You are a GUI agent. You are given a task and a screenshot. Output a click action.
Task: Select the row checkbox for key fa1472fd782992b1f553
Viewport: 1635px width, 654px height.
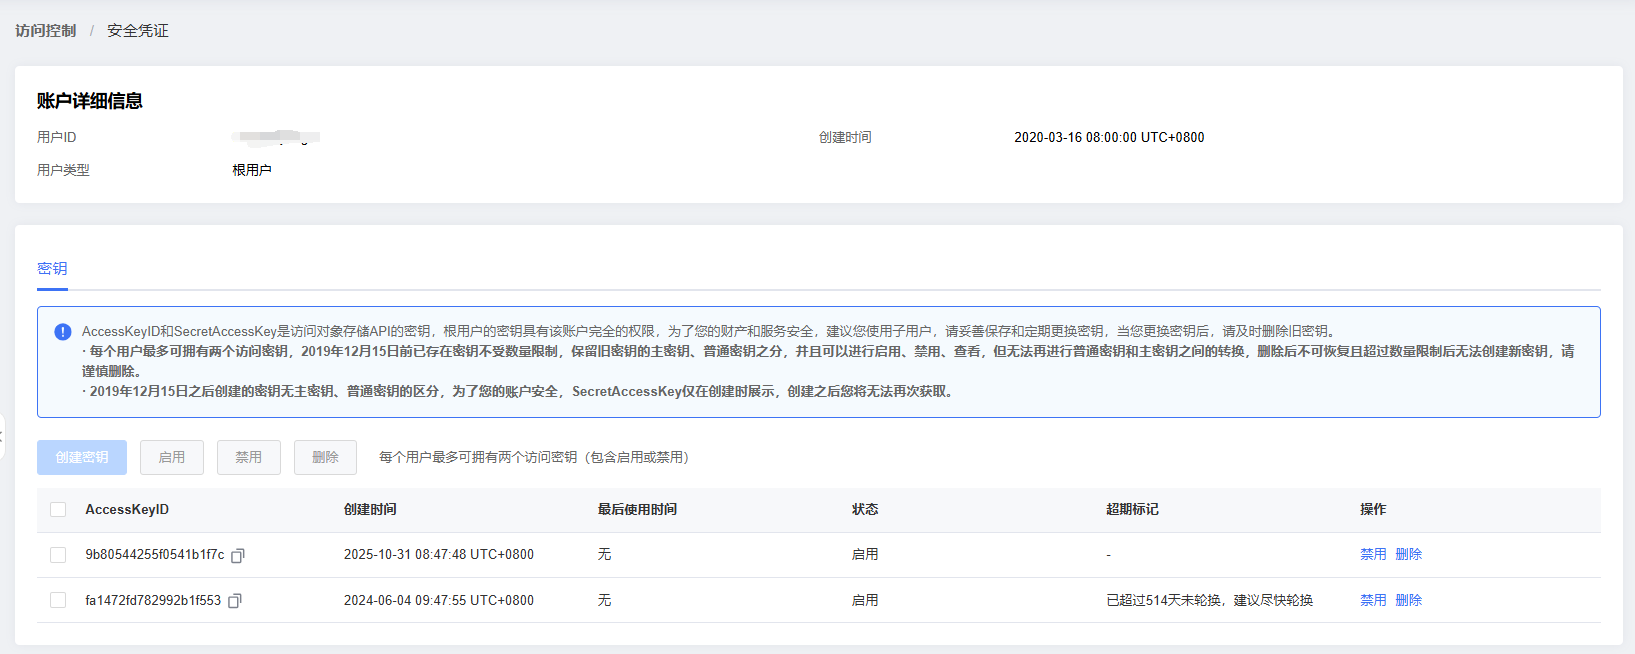tap(58, 600)
